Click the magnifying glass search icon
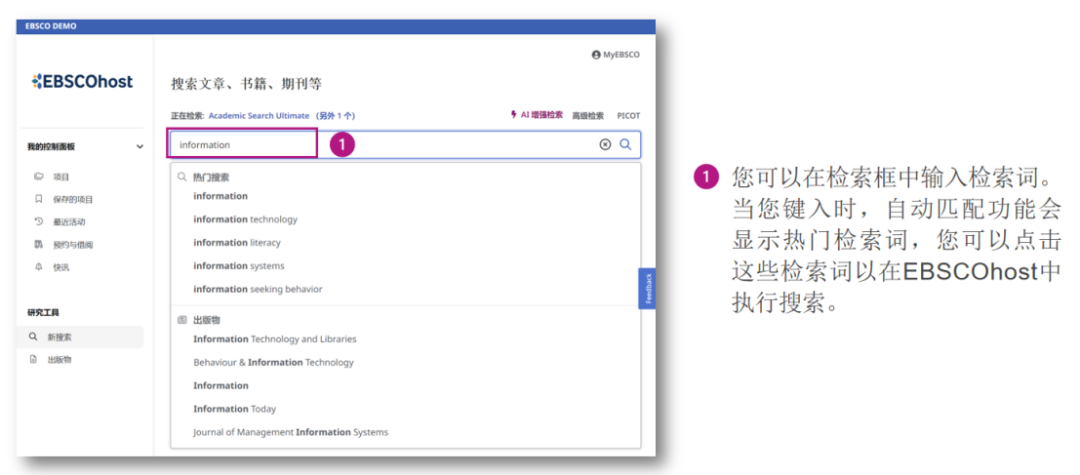This screenshot has height=475, width=1080. (625, 145)
